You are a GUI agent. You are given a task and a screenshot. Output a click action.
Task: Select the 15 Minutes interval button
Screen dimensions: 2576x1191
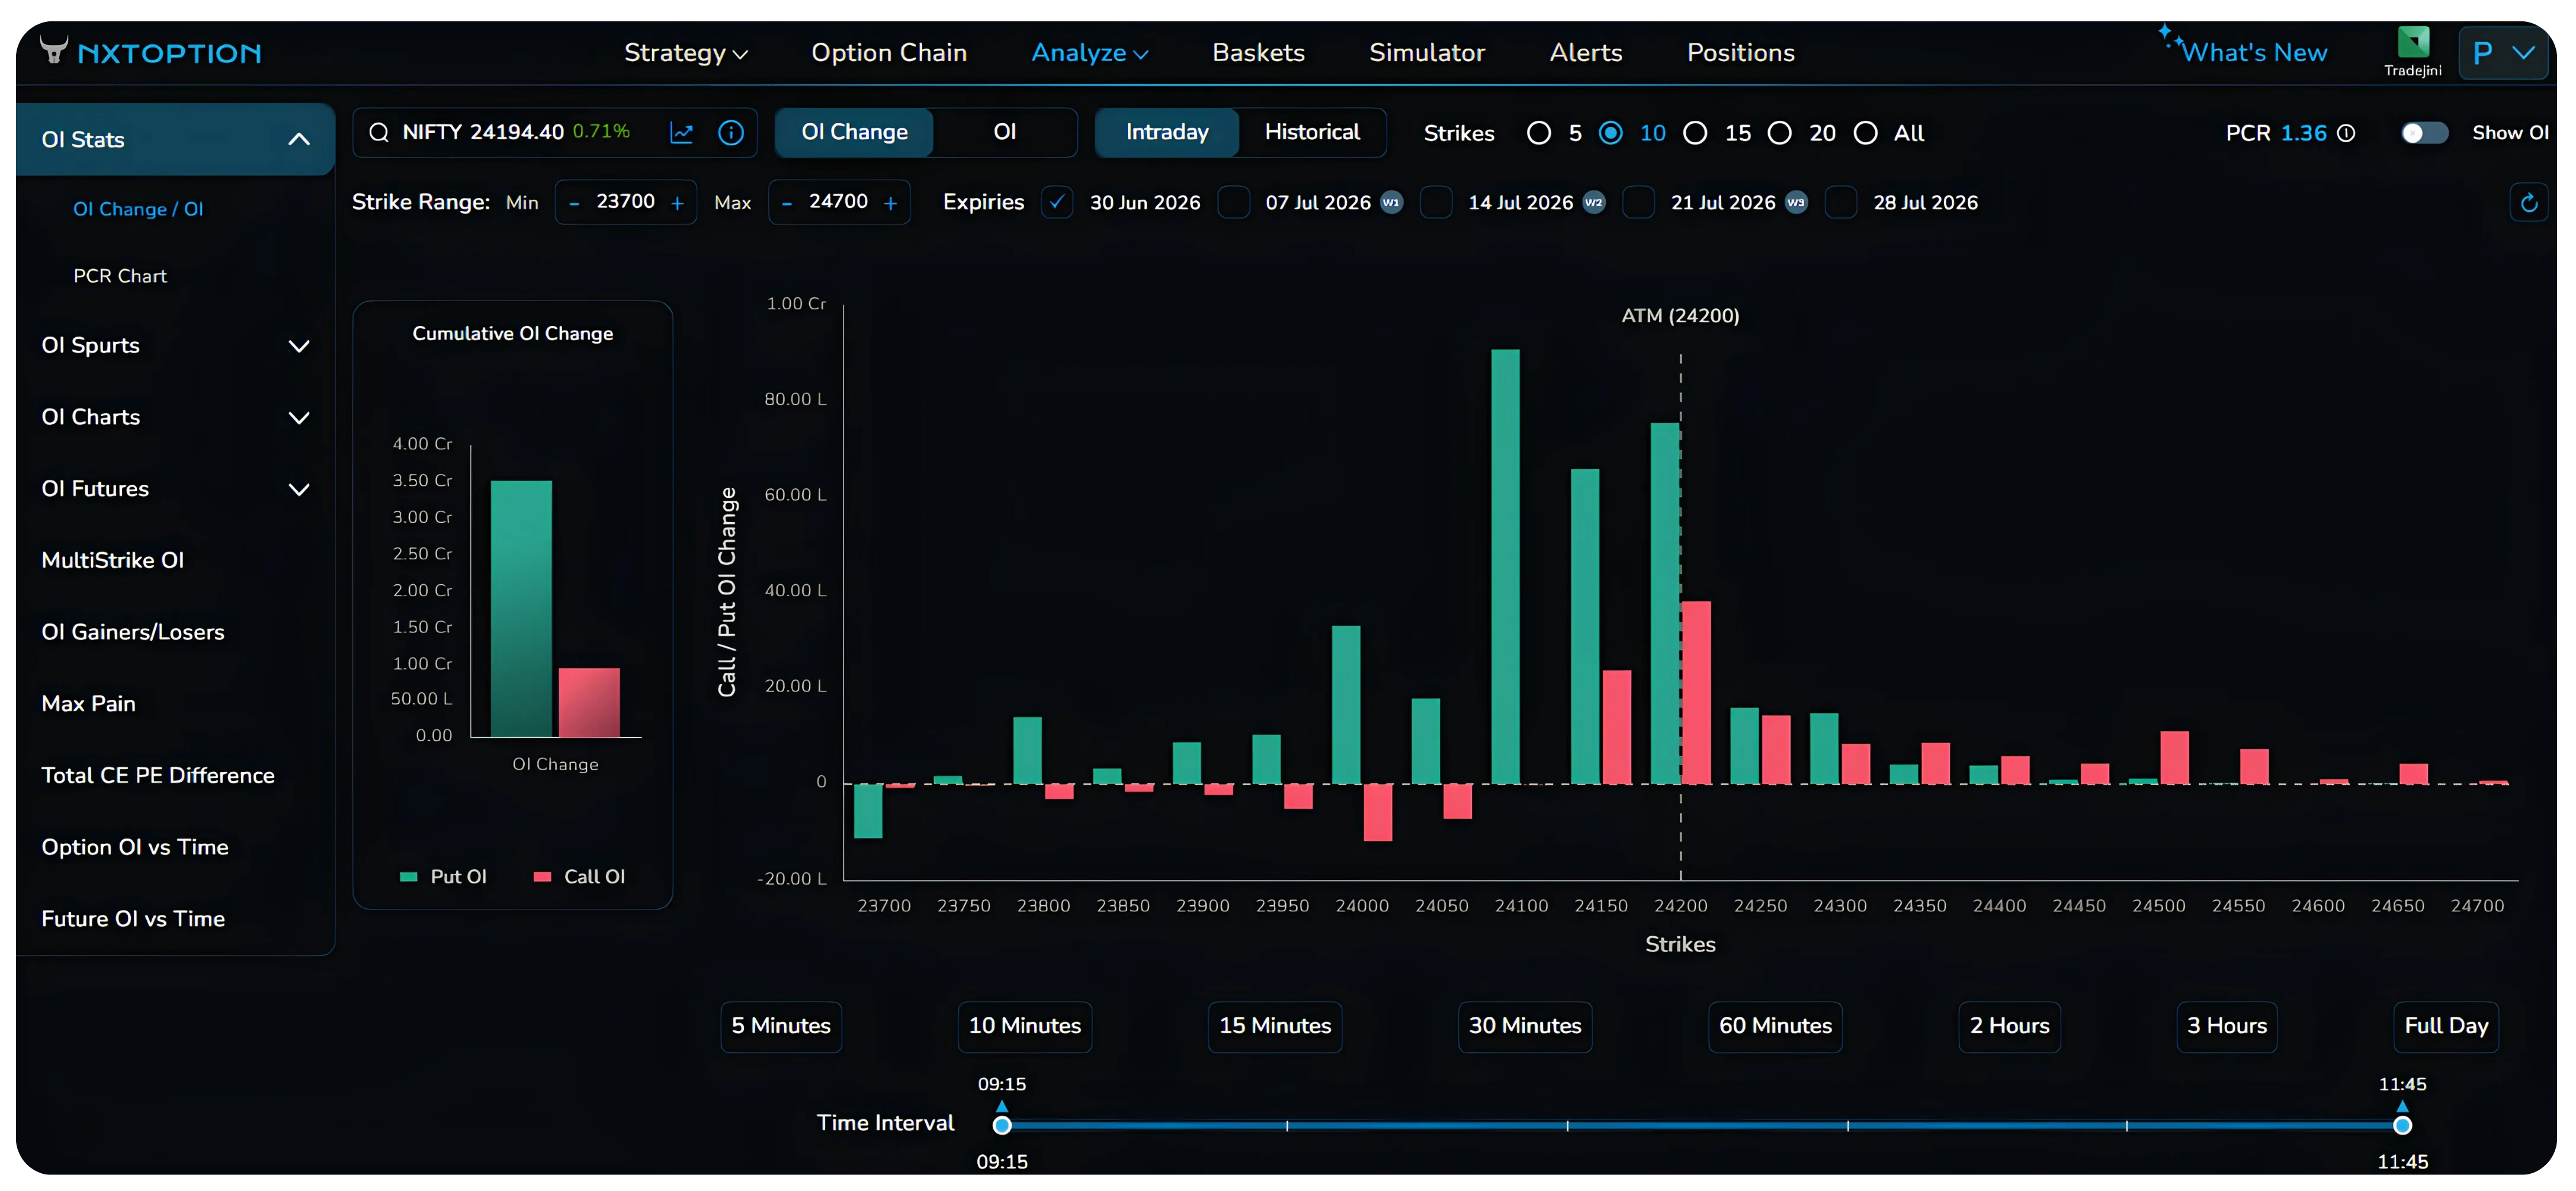(x=1275, y=1027)
